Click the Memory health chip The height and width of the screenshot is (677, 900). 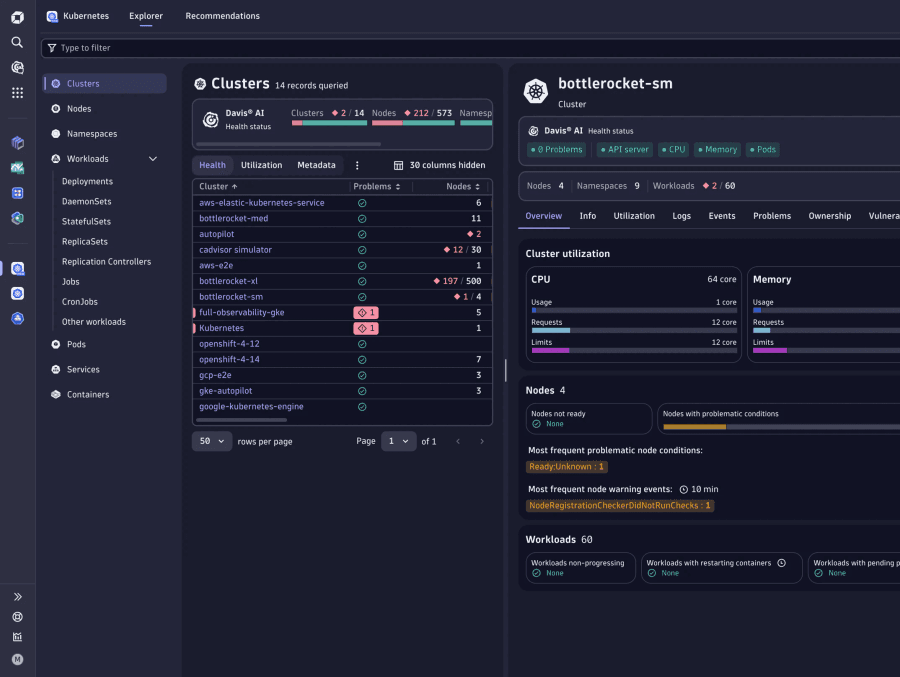(x=717, y=150)
